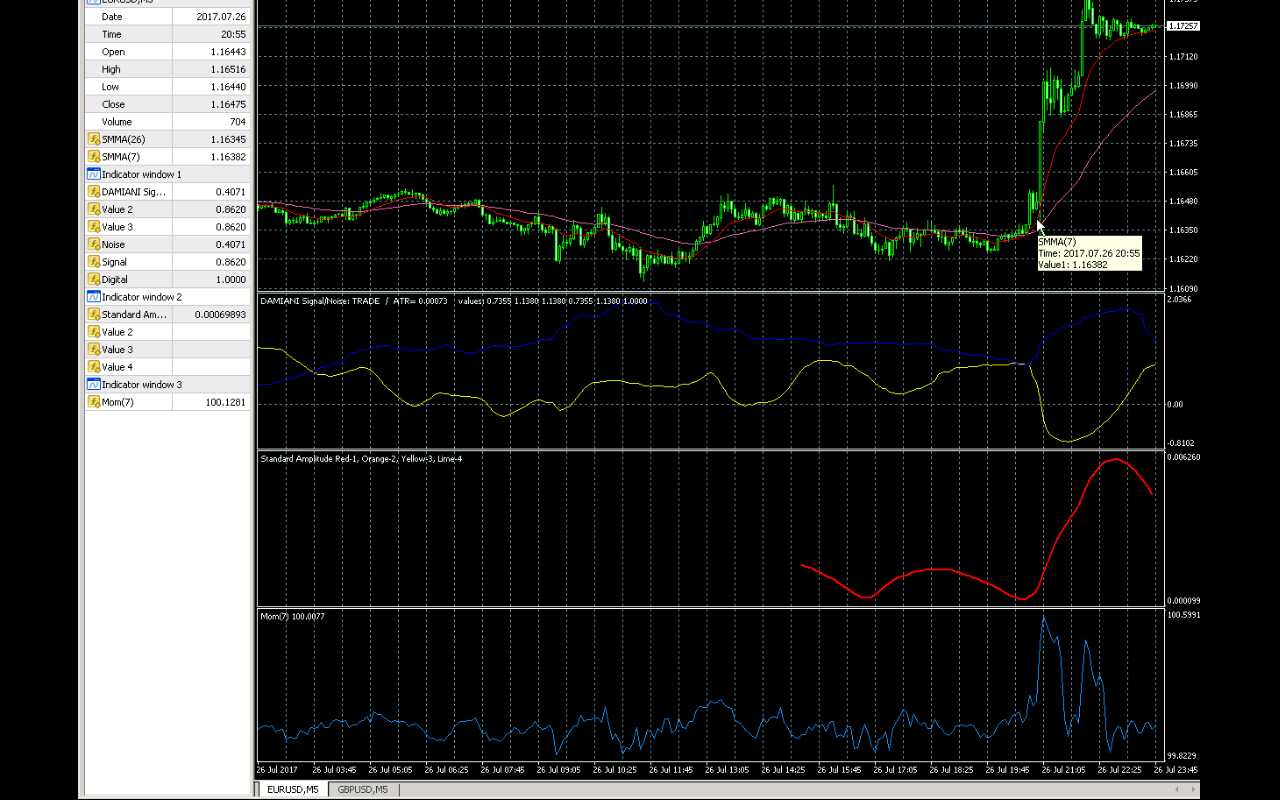Click the SMMA(26) value 1.16345
The width and height of the screenshot is (1280, 800).
(228, 139)
